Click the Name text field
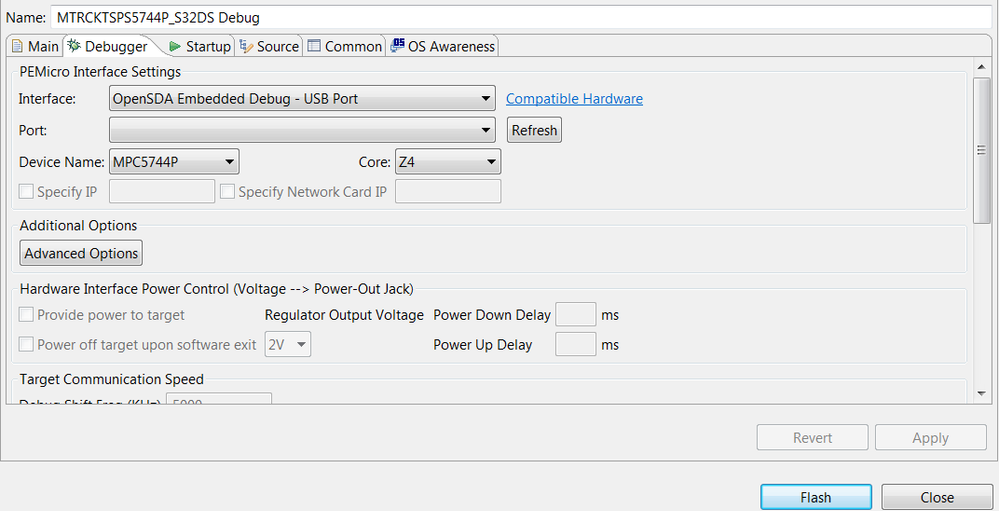999x511 pixels. (520, 18)
